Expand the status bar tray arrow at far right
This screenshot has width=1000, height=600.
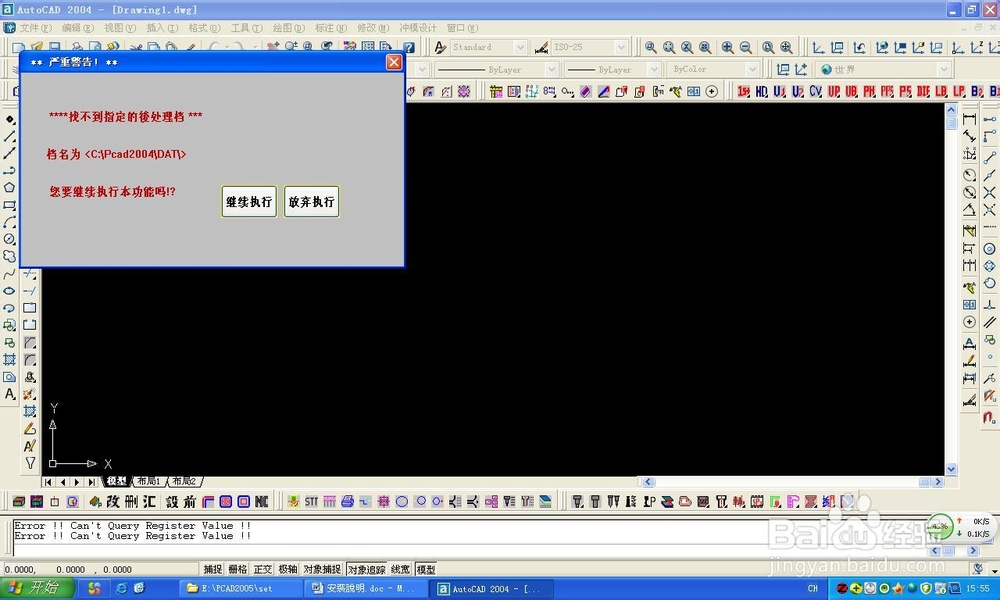pos(994,570)
